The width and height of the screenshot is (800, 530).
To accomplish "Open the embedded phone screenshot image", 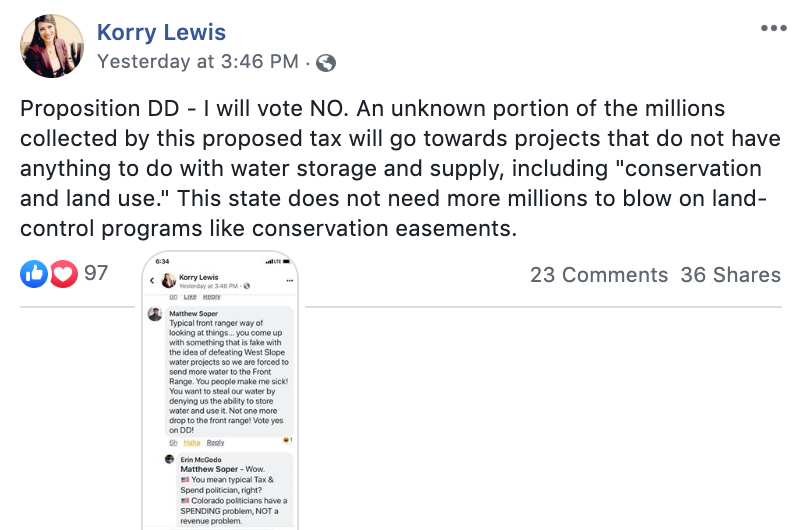I will pos(220,400).
